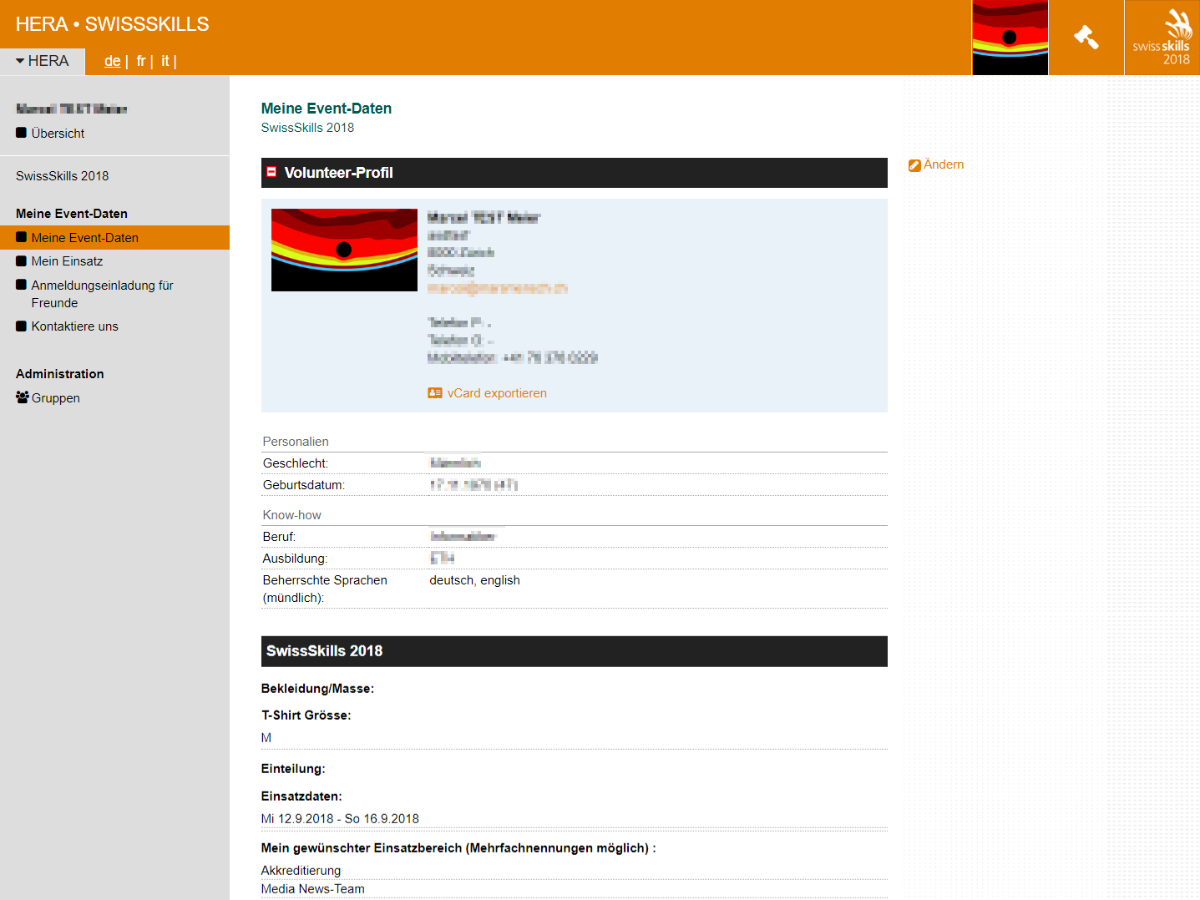
Task: Click the SwissSkills 2018 logo
Action: pyautogui.click(x=1162, y=37)
